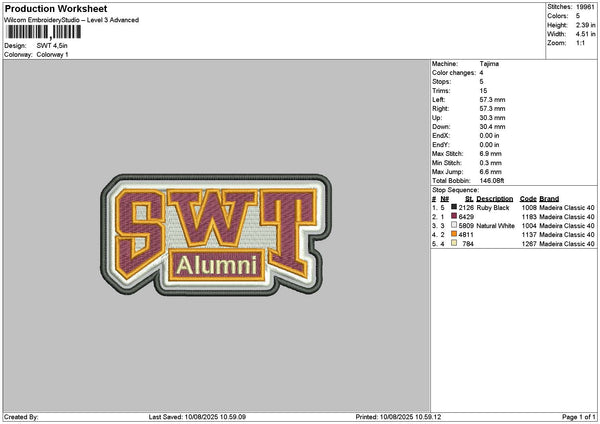Click the Stitches label in top-right box
This screenshot has width=600, height=424.
(559, 7)
